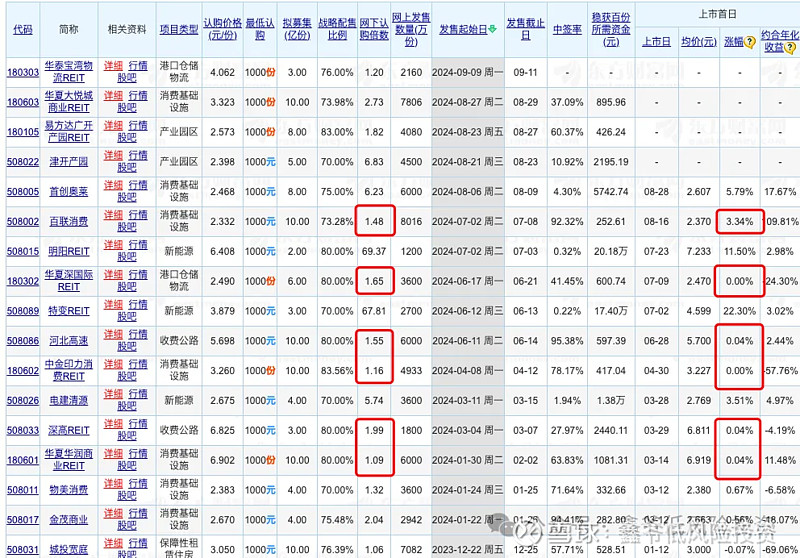Open 津开产园 name link
The width and height of the screenshot is (800, 558).
[x=69, y=162]
